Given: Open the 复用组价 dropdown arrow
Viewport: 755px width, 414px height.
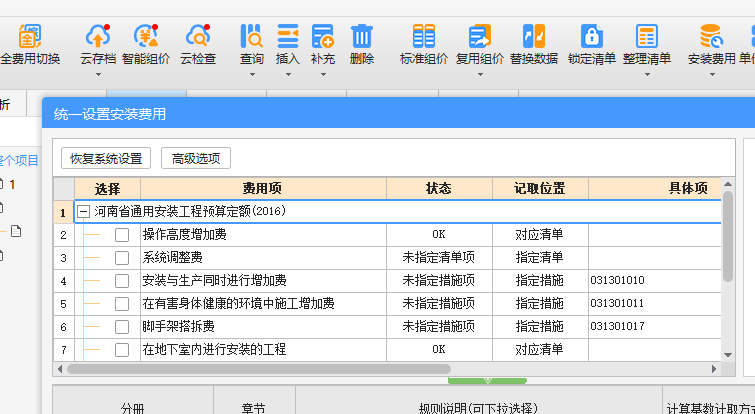Looking at the screenshot, I should [x=480, y=75].
